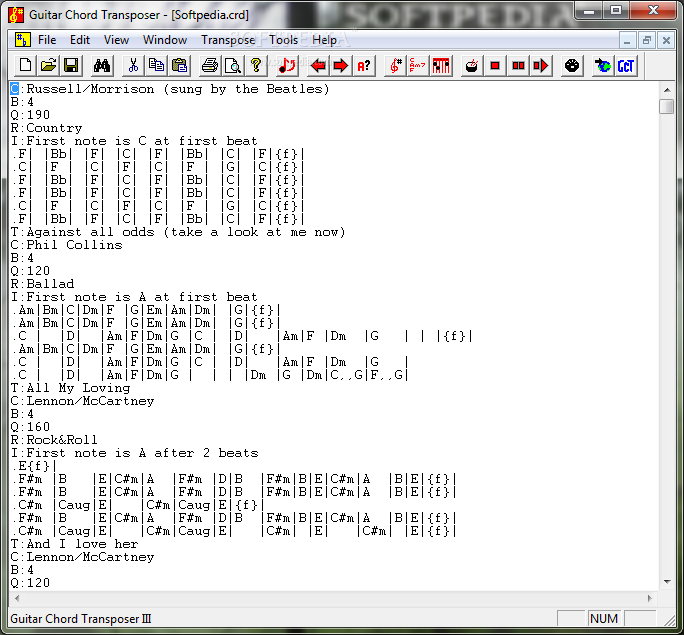Click the line "T:And I love her"
Viewport: 684px width, 635px height.
74,544
